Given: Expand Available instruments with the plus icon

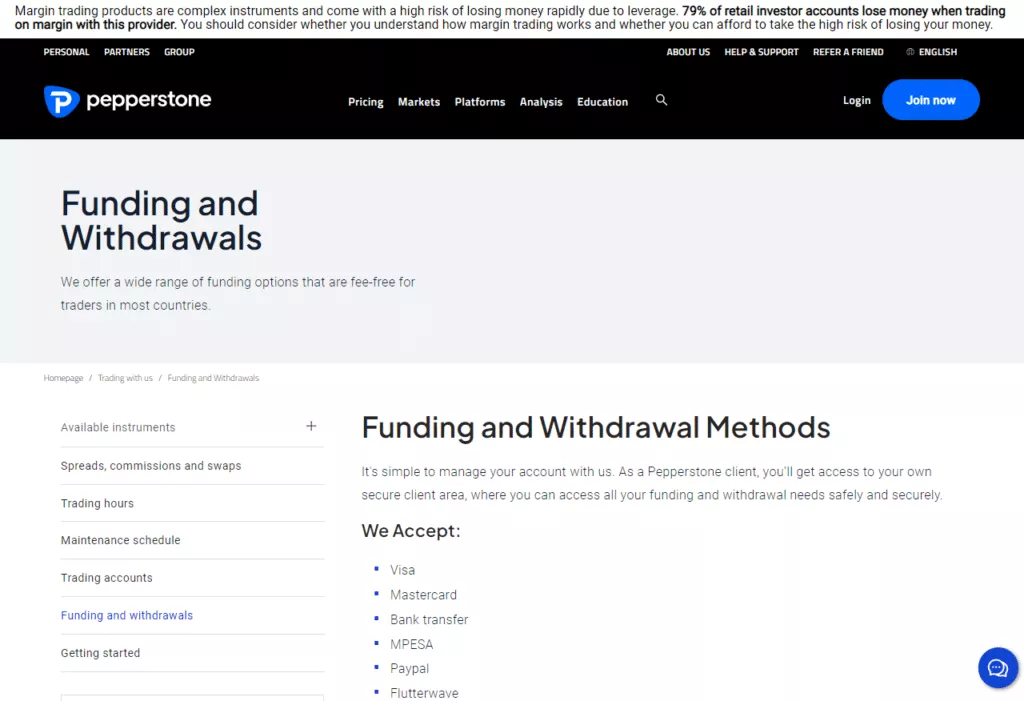Looking at the screenshot, I should [x=311, y=426].
